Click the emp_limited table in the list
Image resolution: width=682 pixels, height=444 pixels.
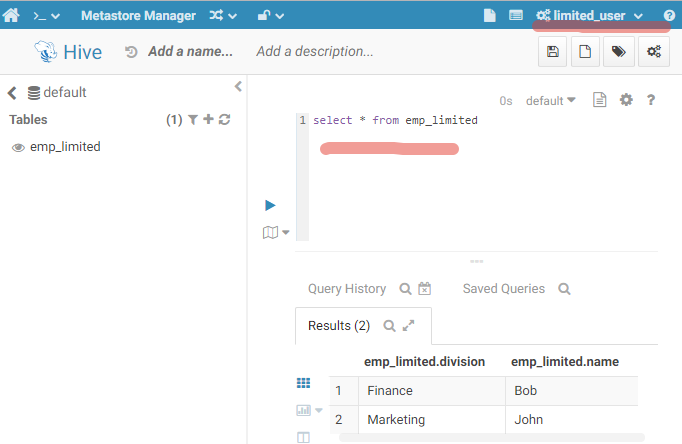point(65,147)
